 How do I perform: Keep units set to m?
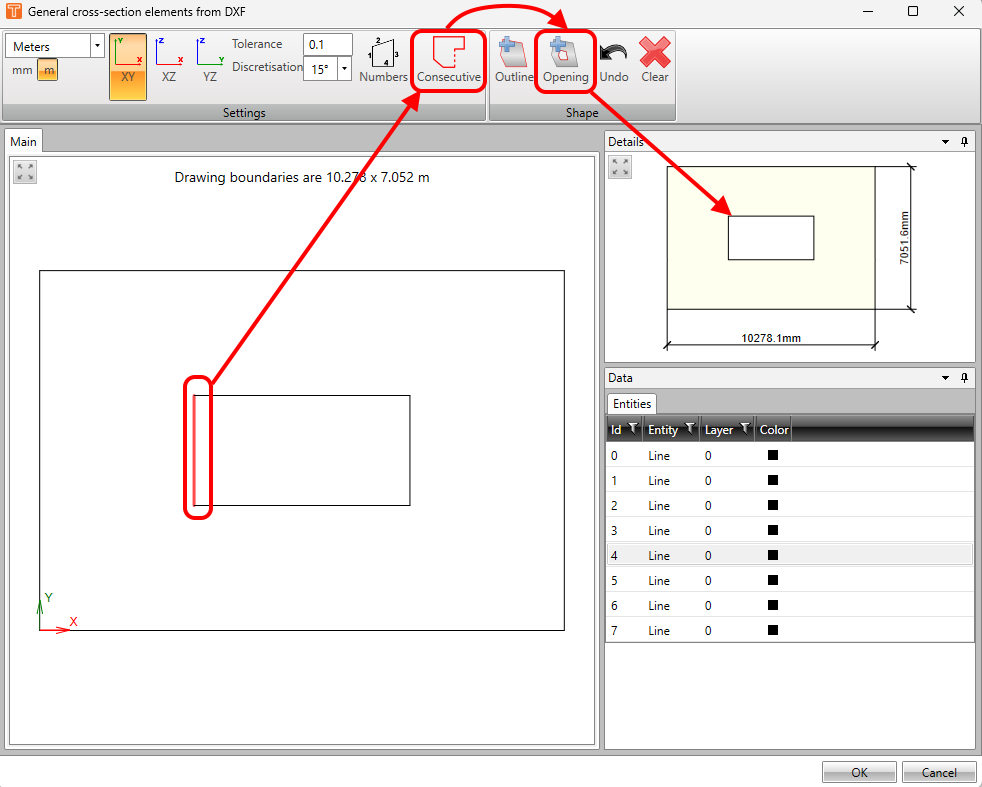coord(48,71)
